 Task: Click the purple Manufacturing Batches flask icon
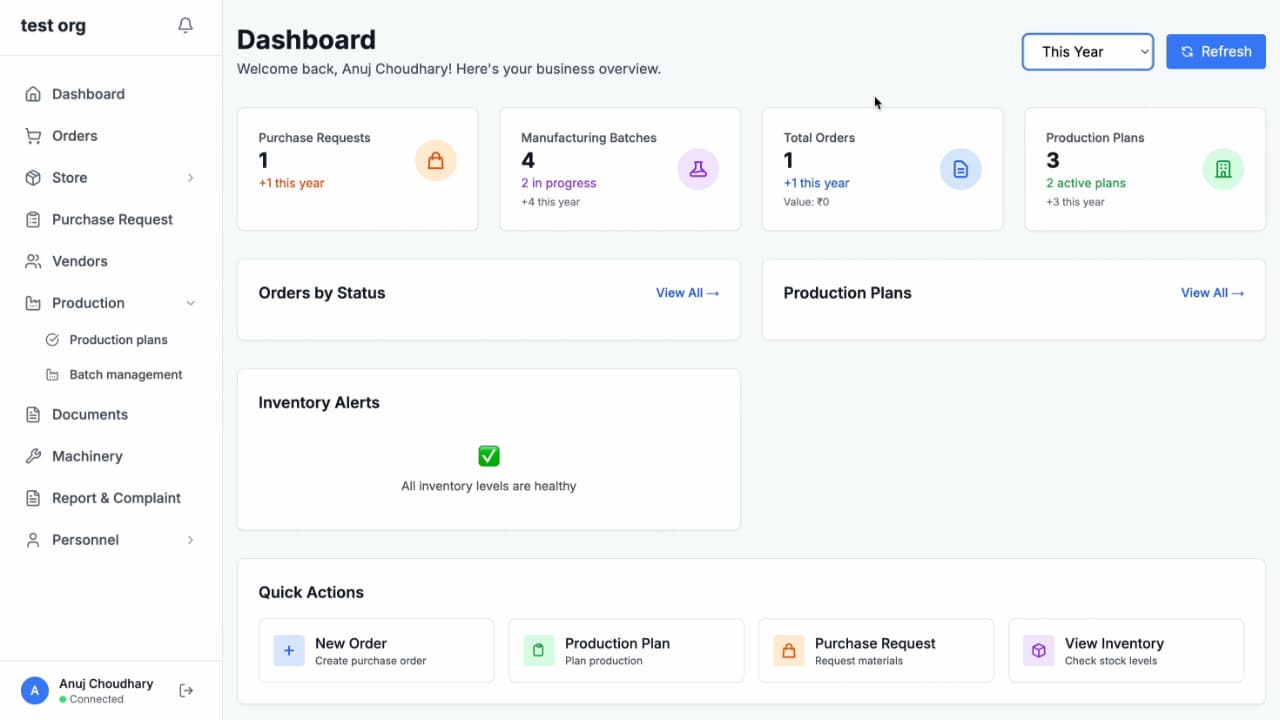(698, 169)
